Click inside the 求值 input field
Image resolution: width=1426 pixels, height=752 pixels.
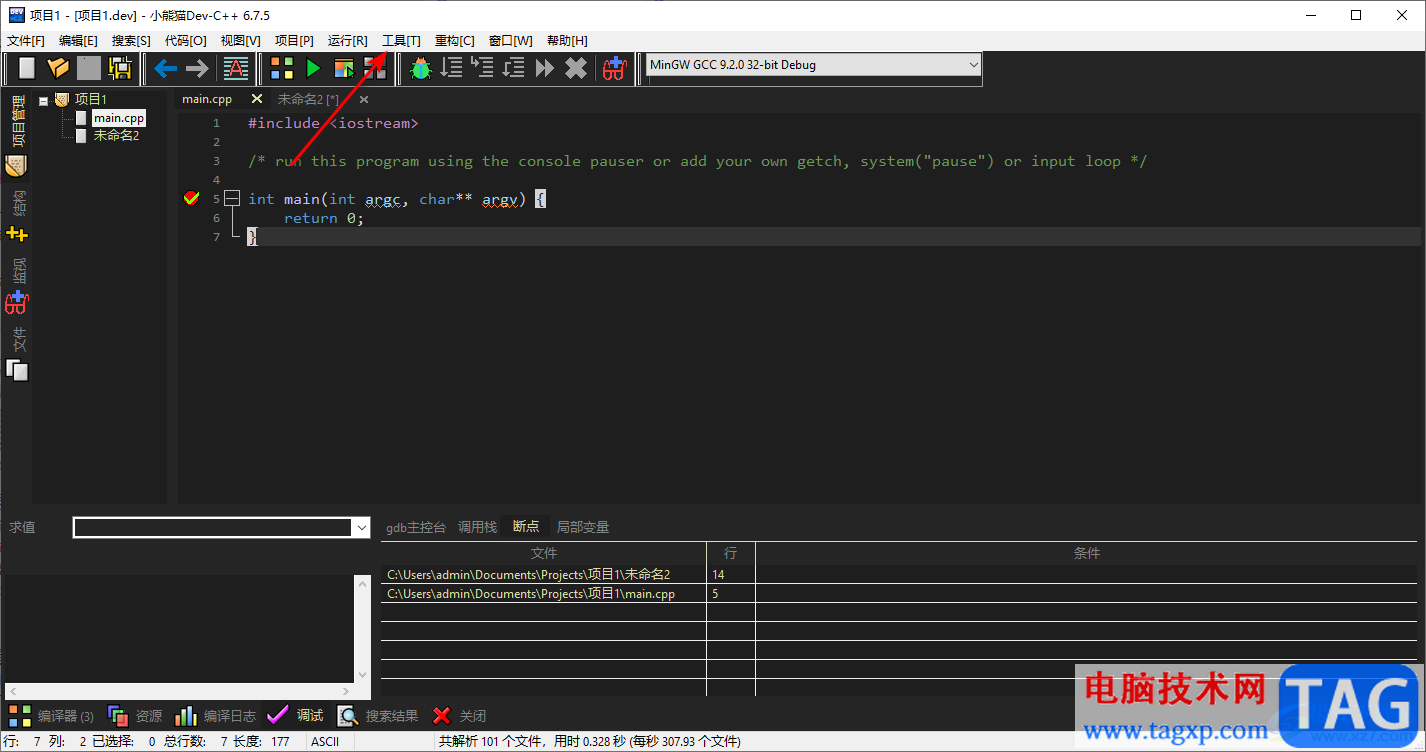(x=214, y=527)
